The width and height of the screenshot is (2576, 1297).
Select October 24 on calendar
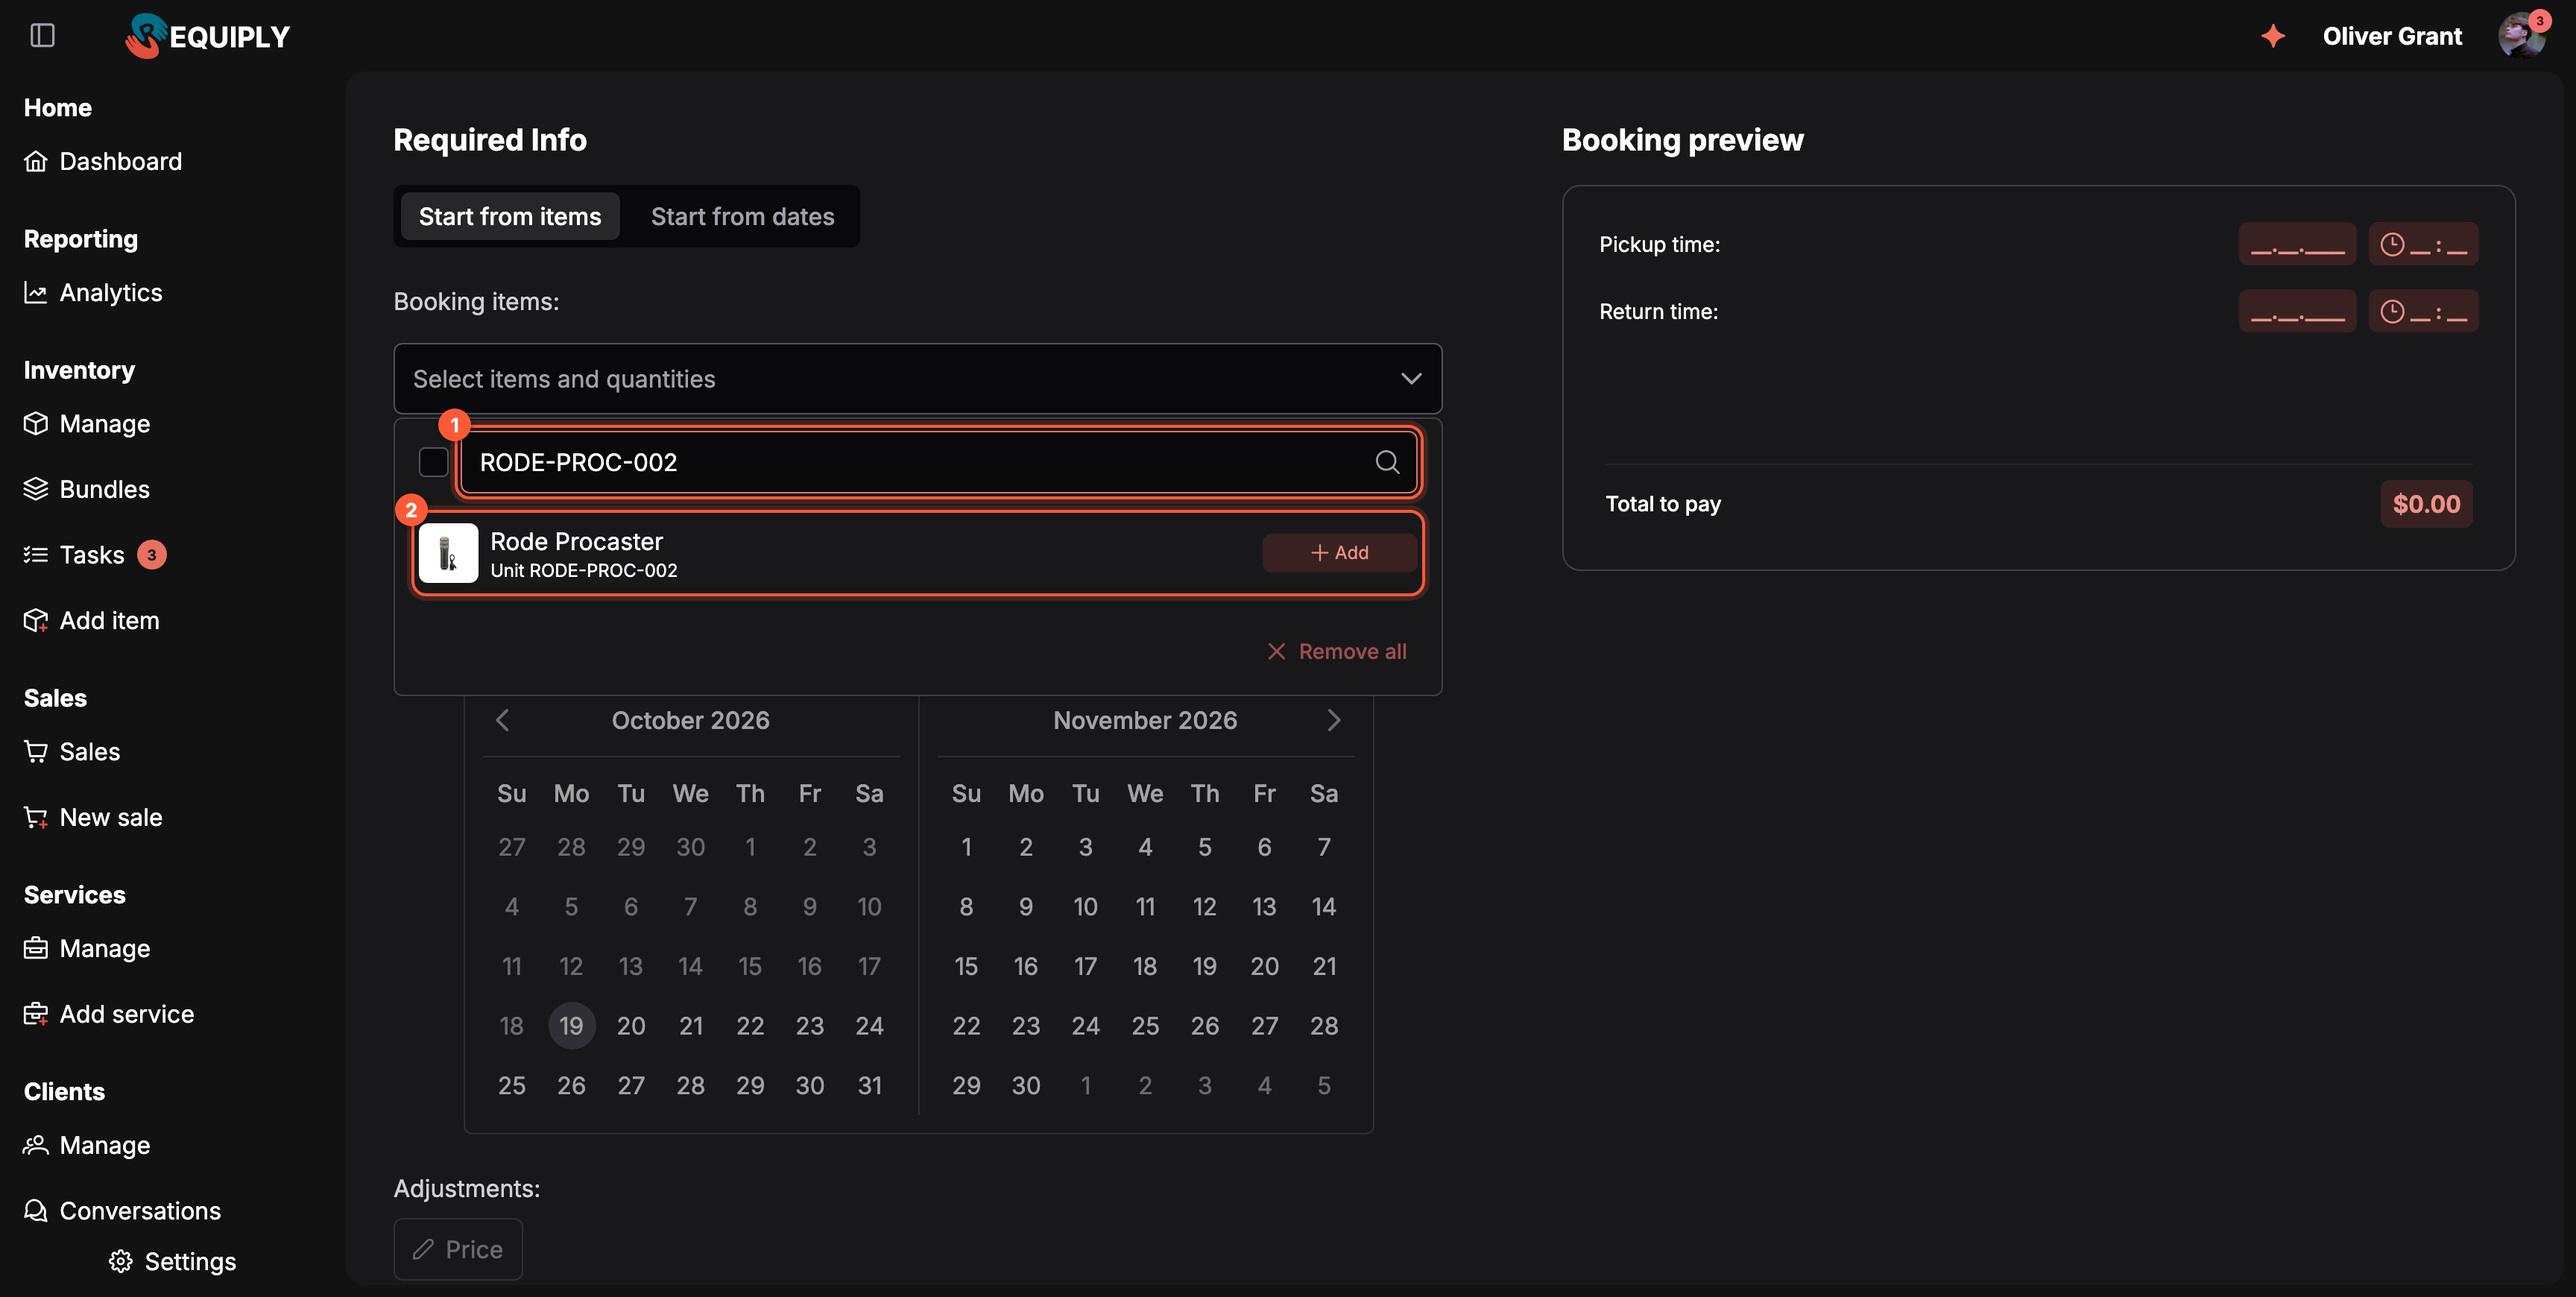[x=869, y=1025]
